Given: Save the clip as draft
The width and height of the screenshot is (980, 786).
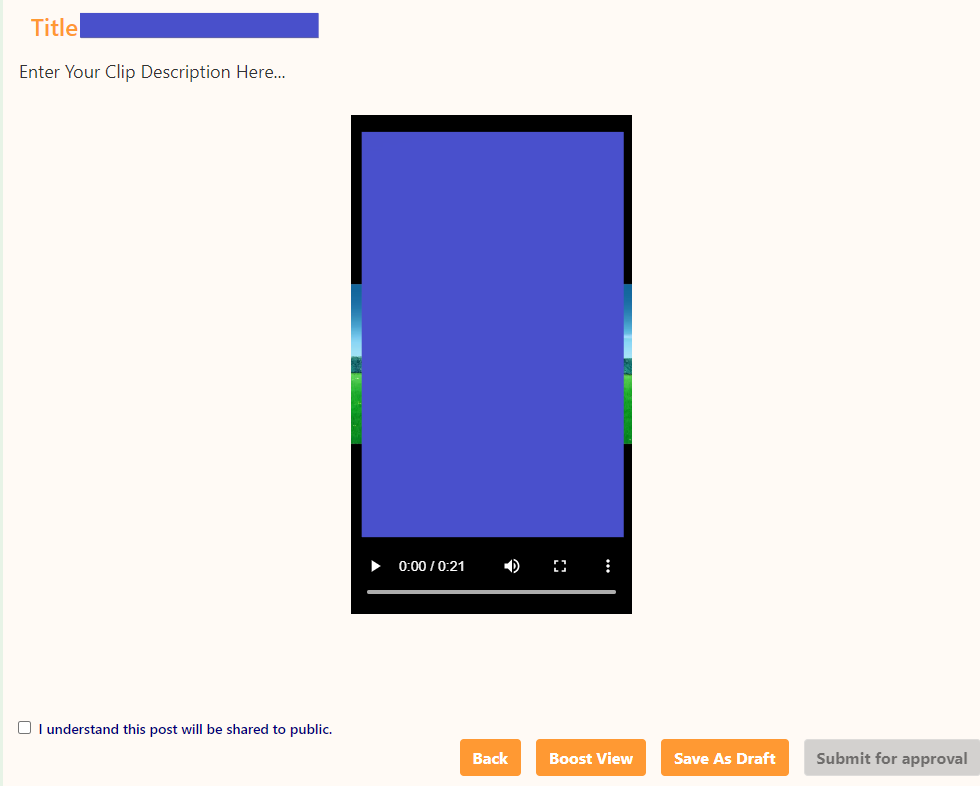Looking at the screenshot, I should pos(724,758).
